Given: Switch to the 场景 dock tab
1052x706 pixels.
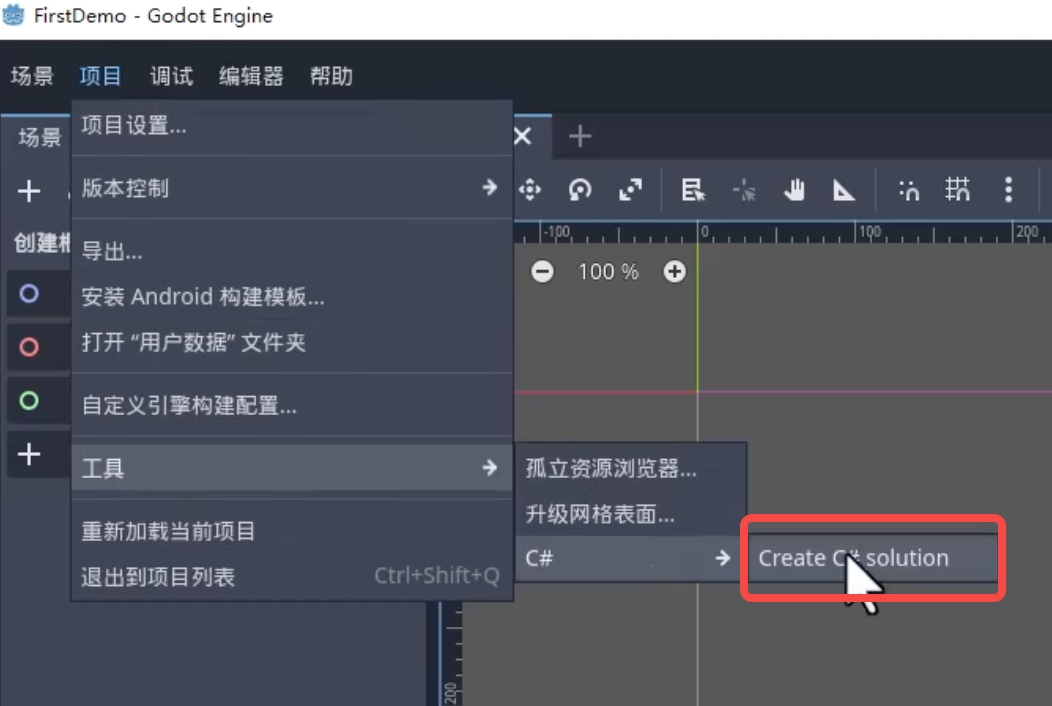Looking at the screenshot, I should click(37, 138).
